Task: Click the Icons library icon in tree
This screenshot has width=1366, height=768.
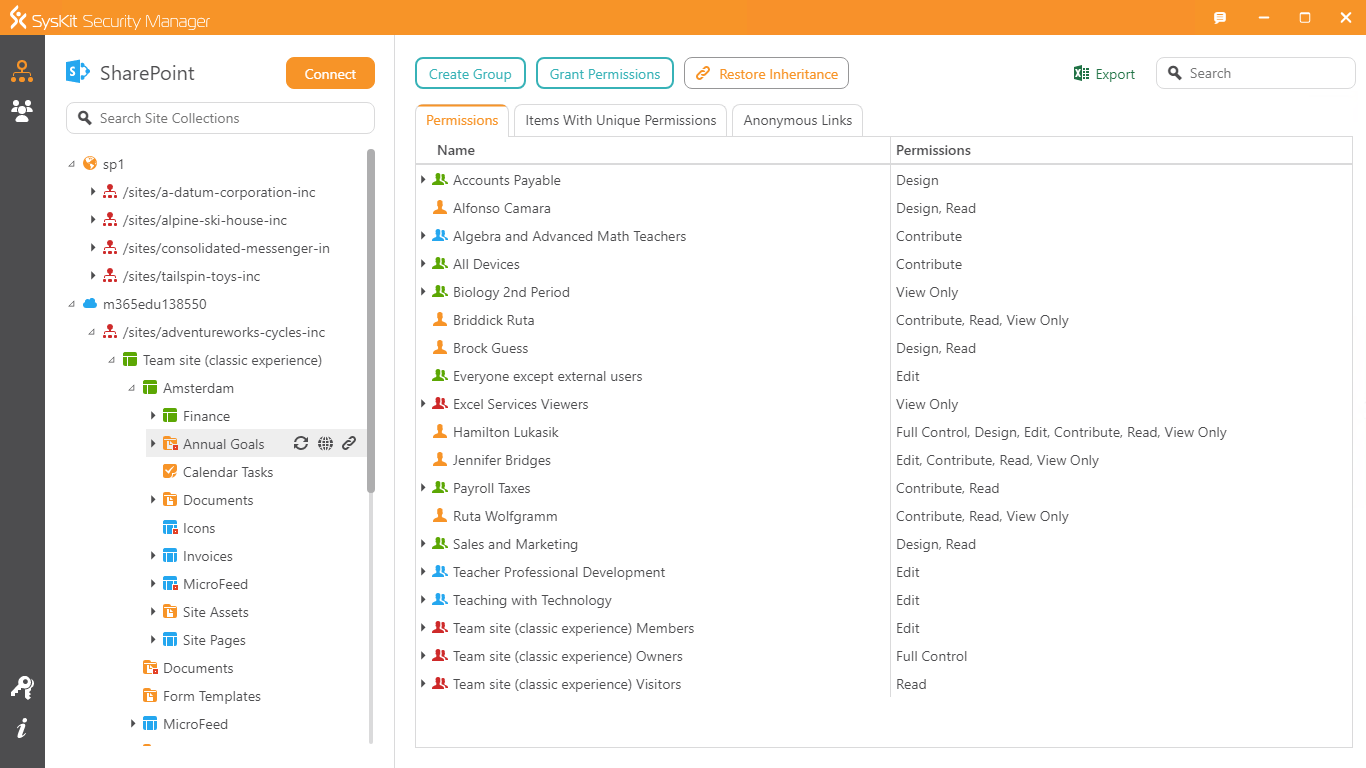Action: pyautogui.click(x=170, y=528)
